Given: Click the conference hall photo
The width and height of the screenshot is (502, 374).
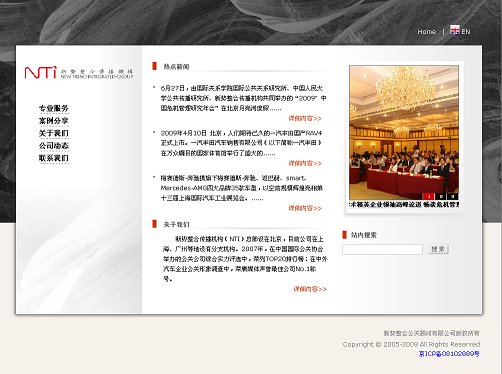Looking at the screenshot, I should [404, 133].
